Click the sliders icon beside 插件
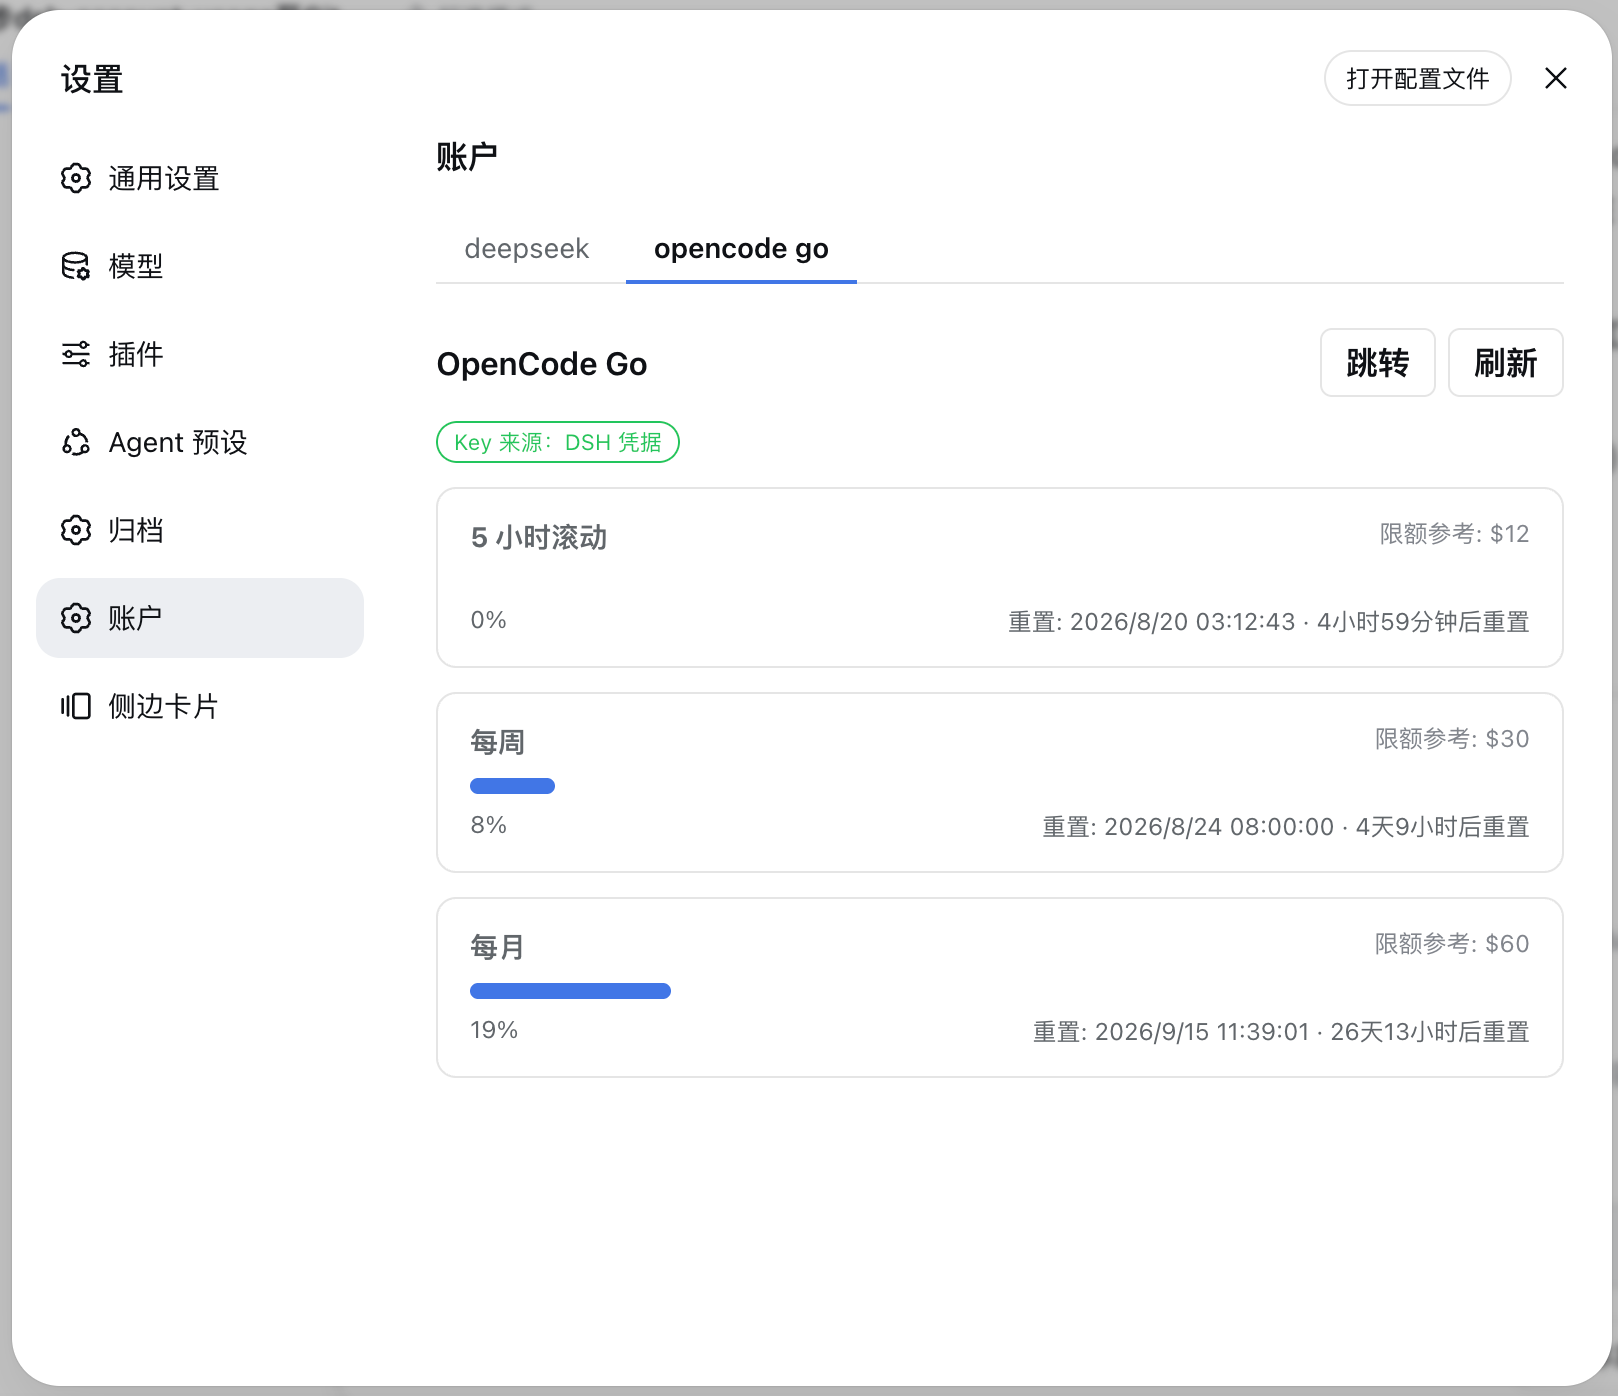The height and width of the screenshot is (1396, 1618). tap(76, 354)
